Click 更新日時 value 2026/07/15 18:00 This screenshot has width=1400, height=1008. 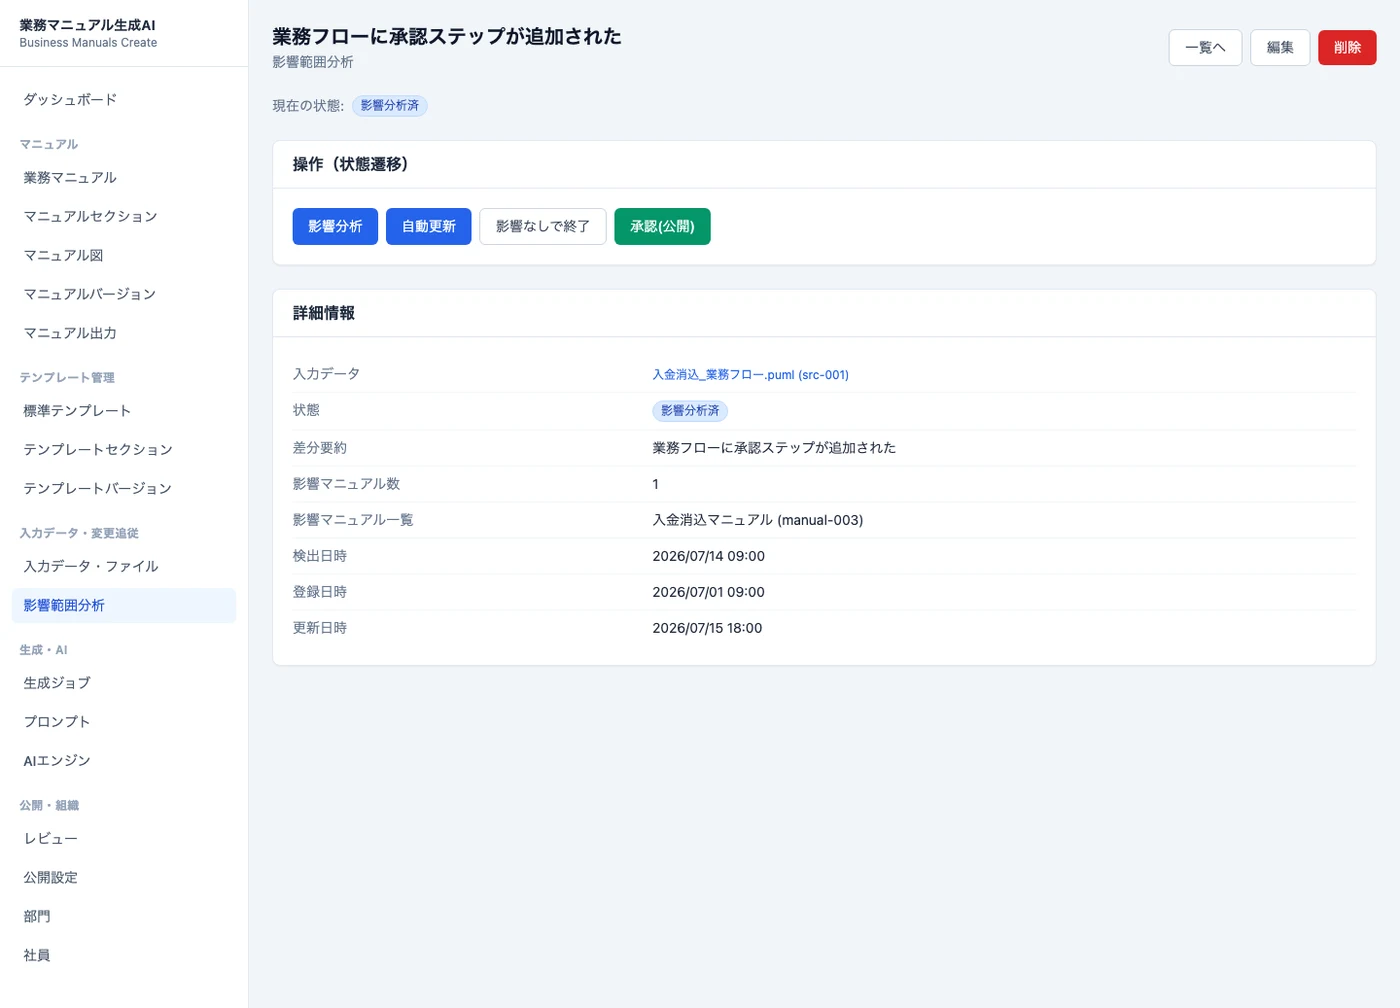click(x=707, y=628)
